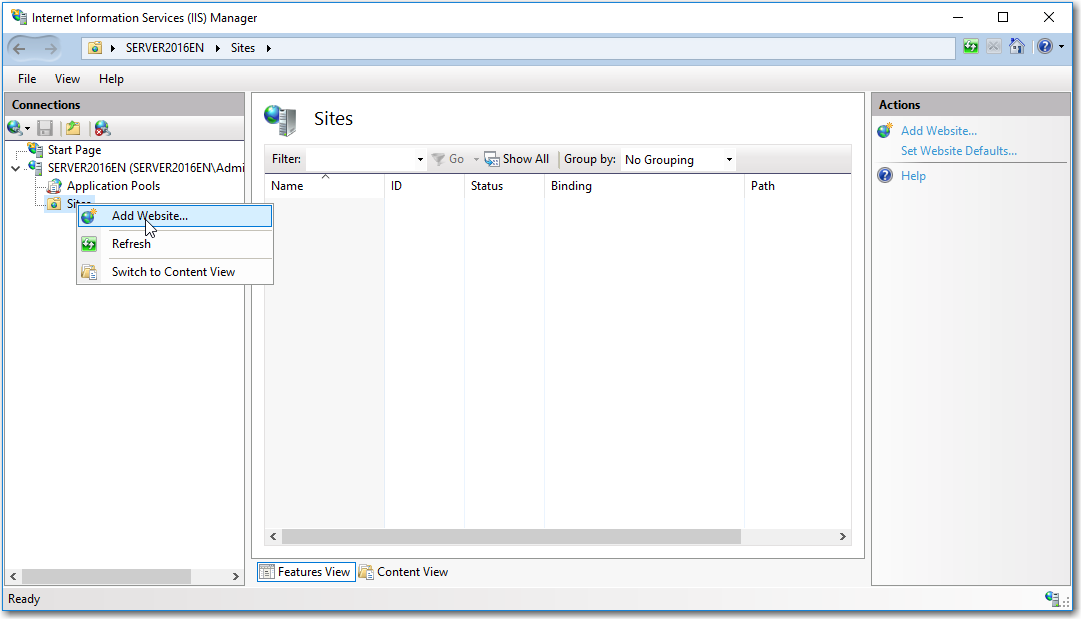Switch to the Content View tab

click(x=403, y=572)
